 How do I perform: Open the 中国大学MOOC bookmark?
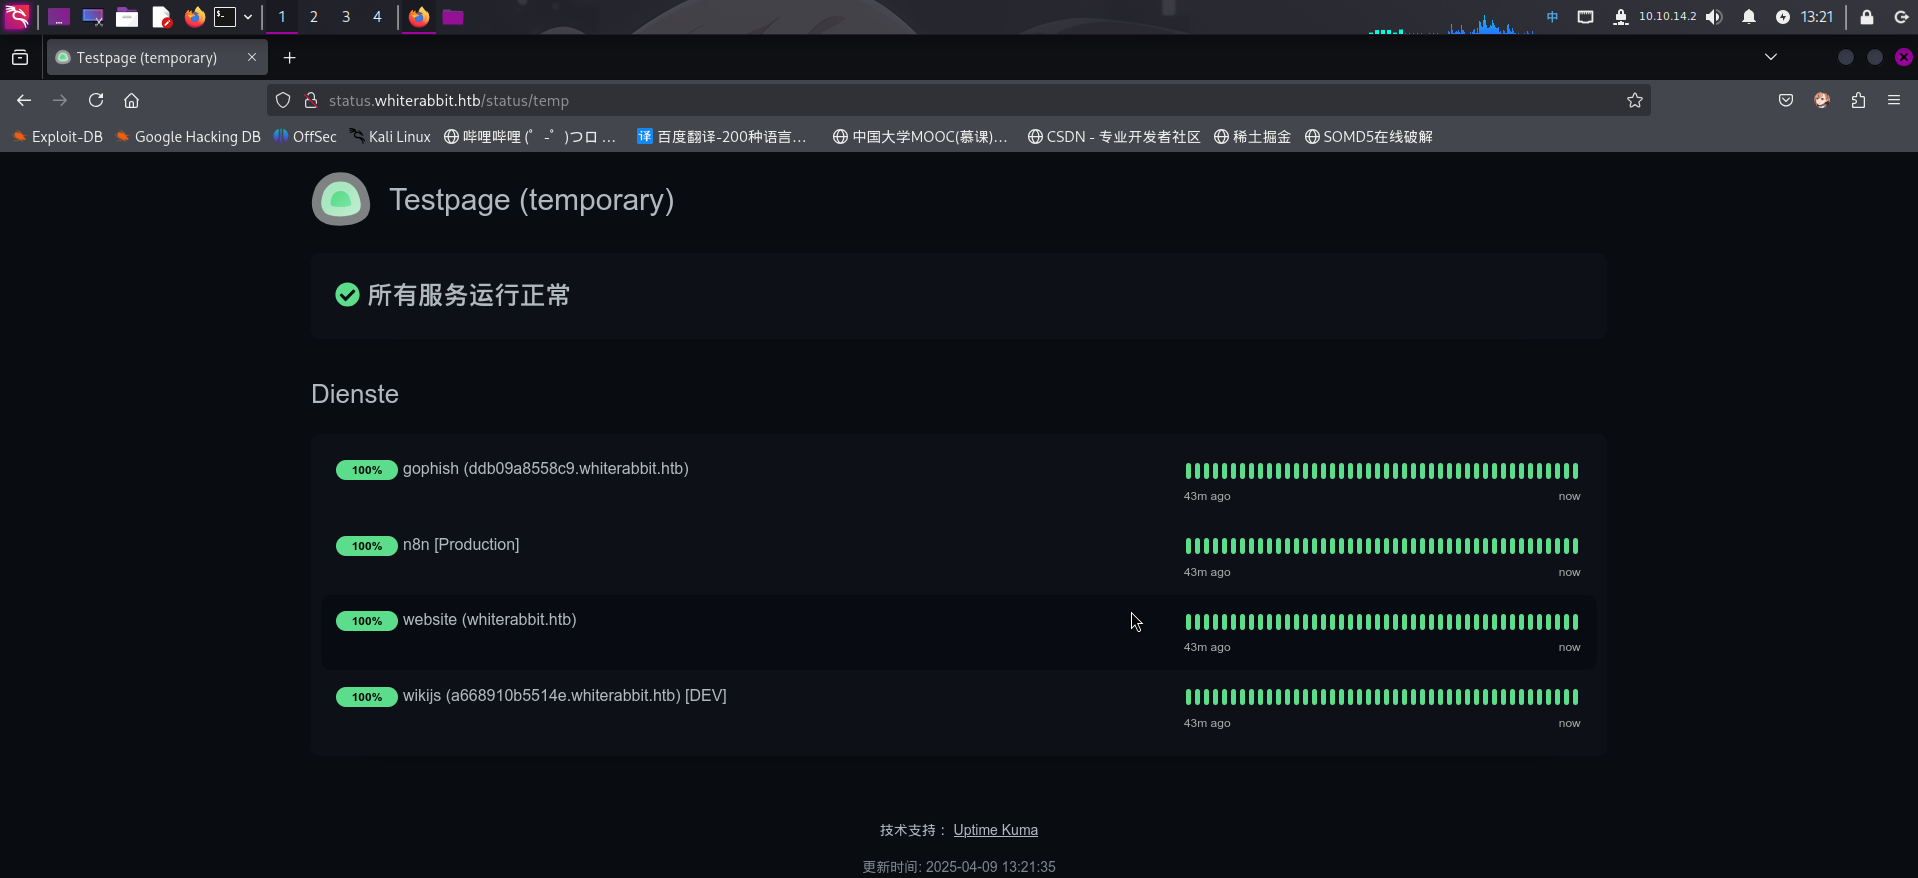[x=920, y=137]
